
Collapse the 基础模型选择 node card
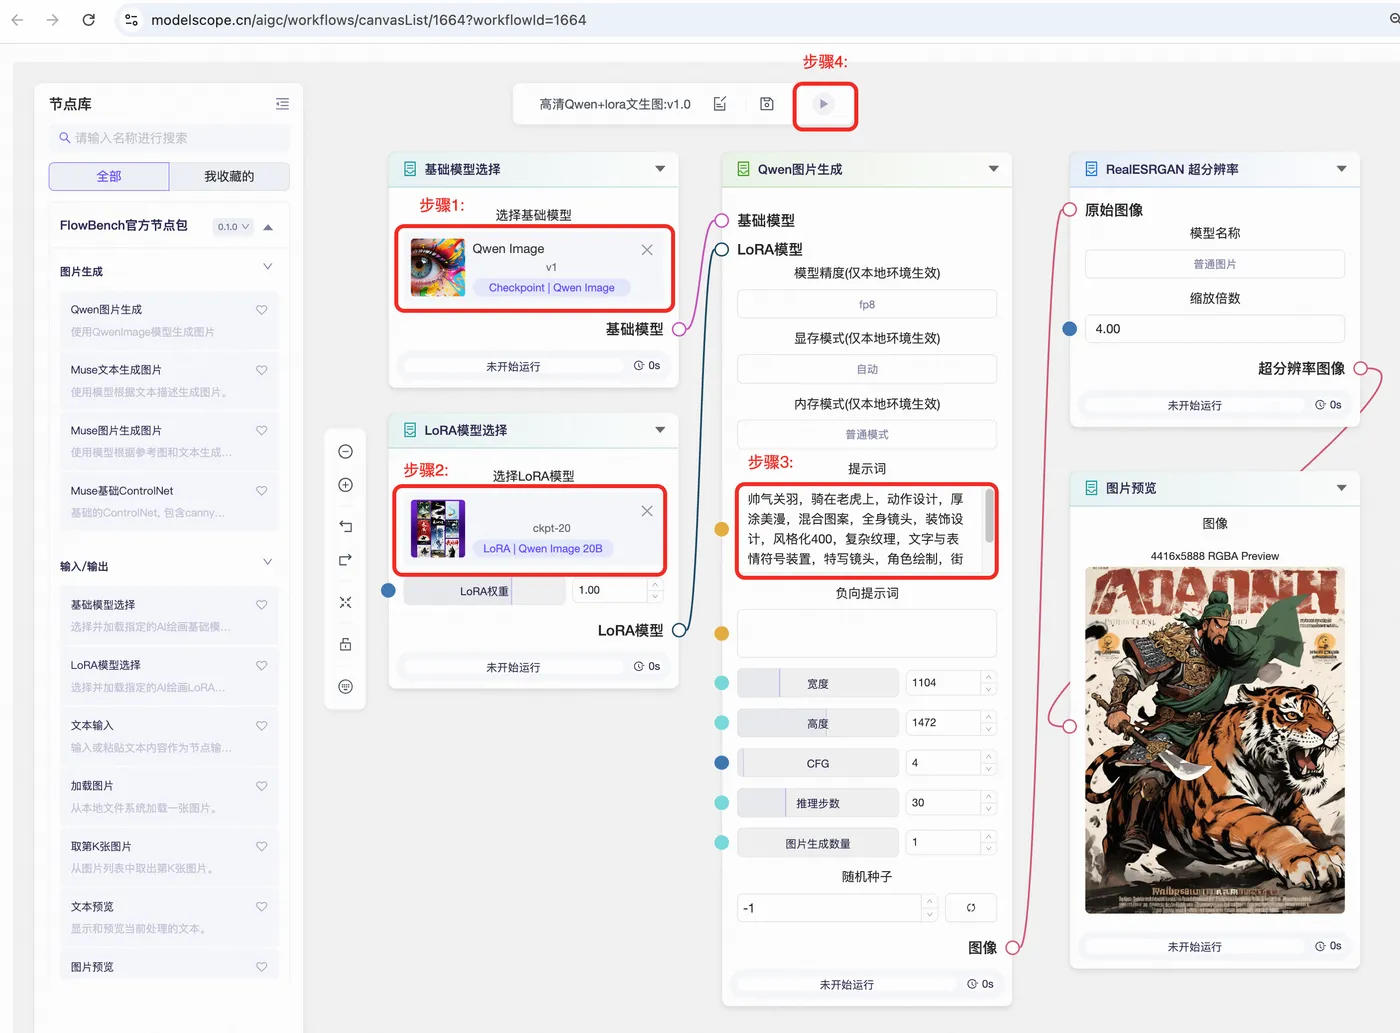point(660,169)
